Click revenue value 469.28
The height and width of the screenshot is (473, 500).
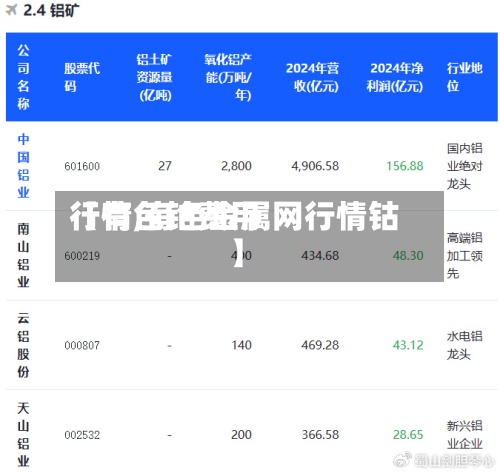[x=320, y=345]
